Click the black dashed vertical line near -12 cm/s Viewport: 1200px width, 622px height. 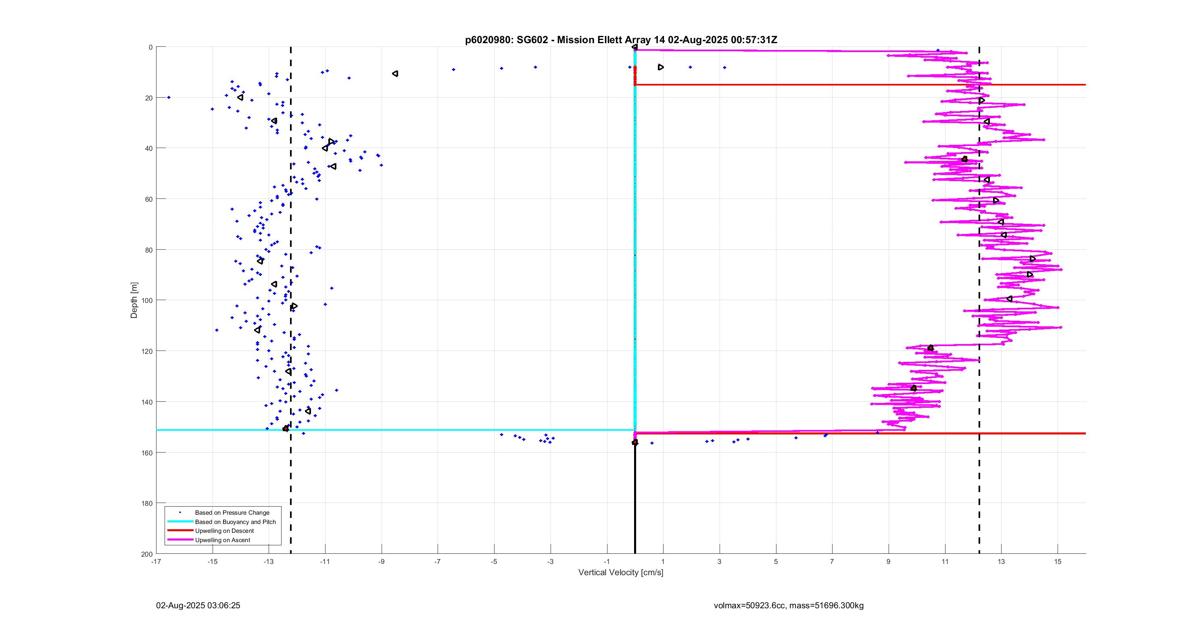click(291, 300)
